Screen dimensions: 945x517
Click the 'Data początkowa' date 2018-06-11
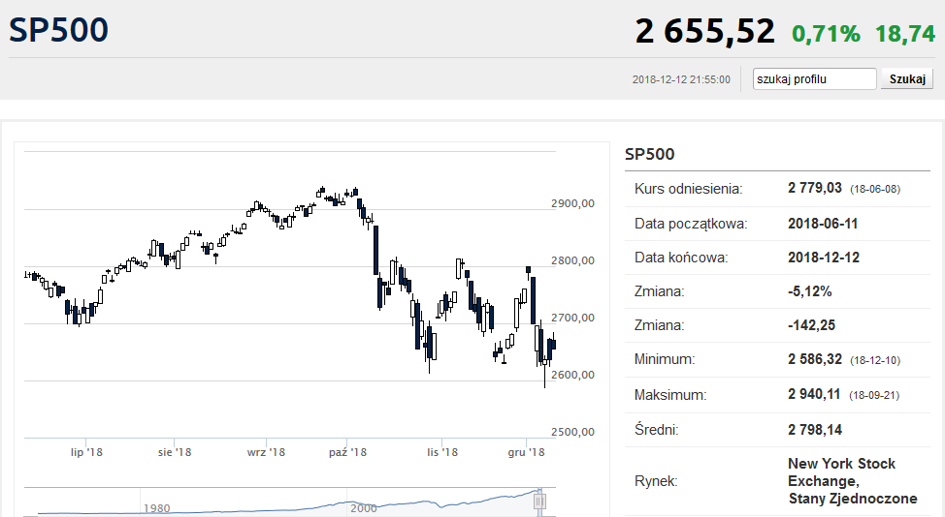(823, 224)
